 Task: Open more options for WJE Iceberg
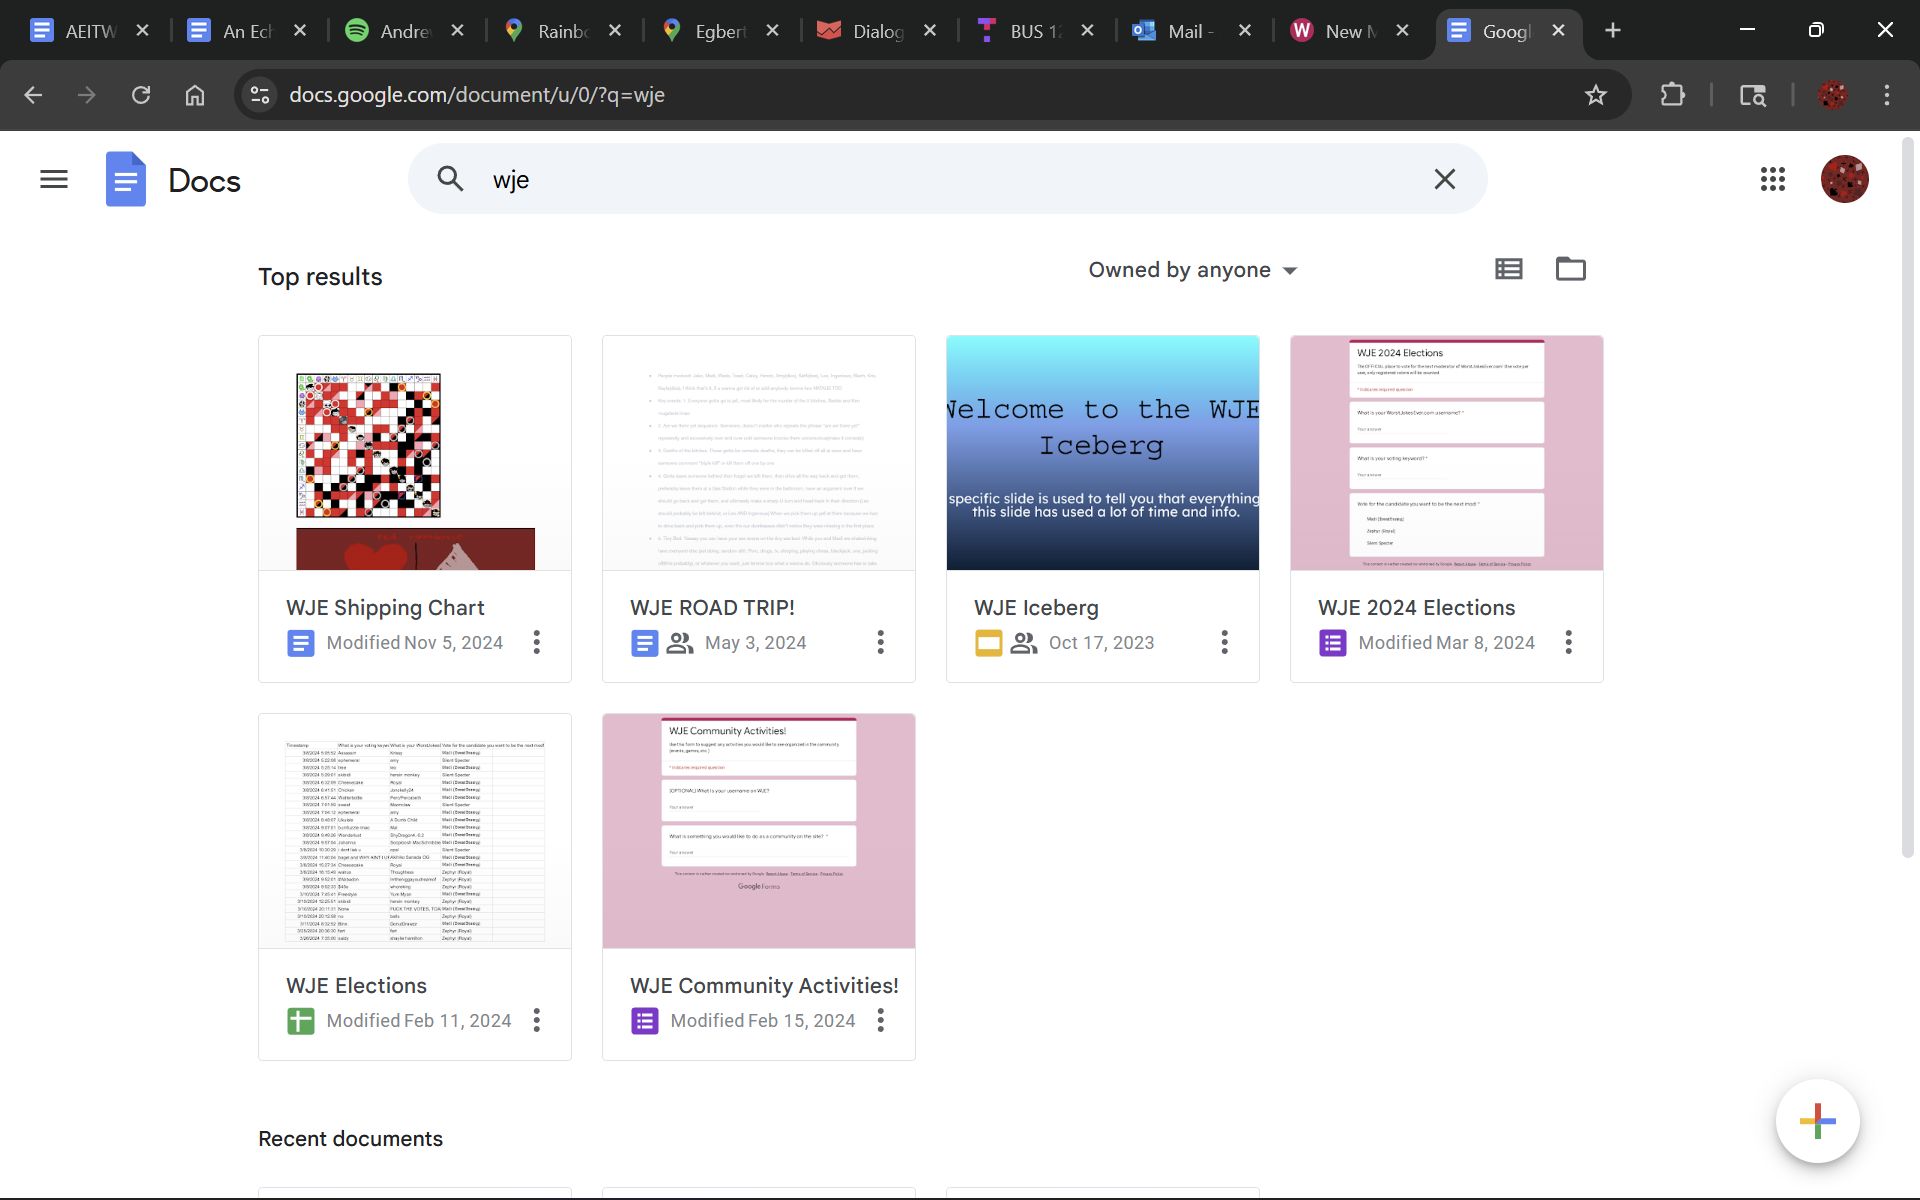(1224, 642)
